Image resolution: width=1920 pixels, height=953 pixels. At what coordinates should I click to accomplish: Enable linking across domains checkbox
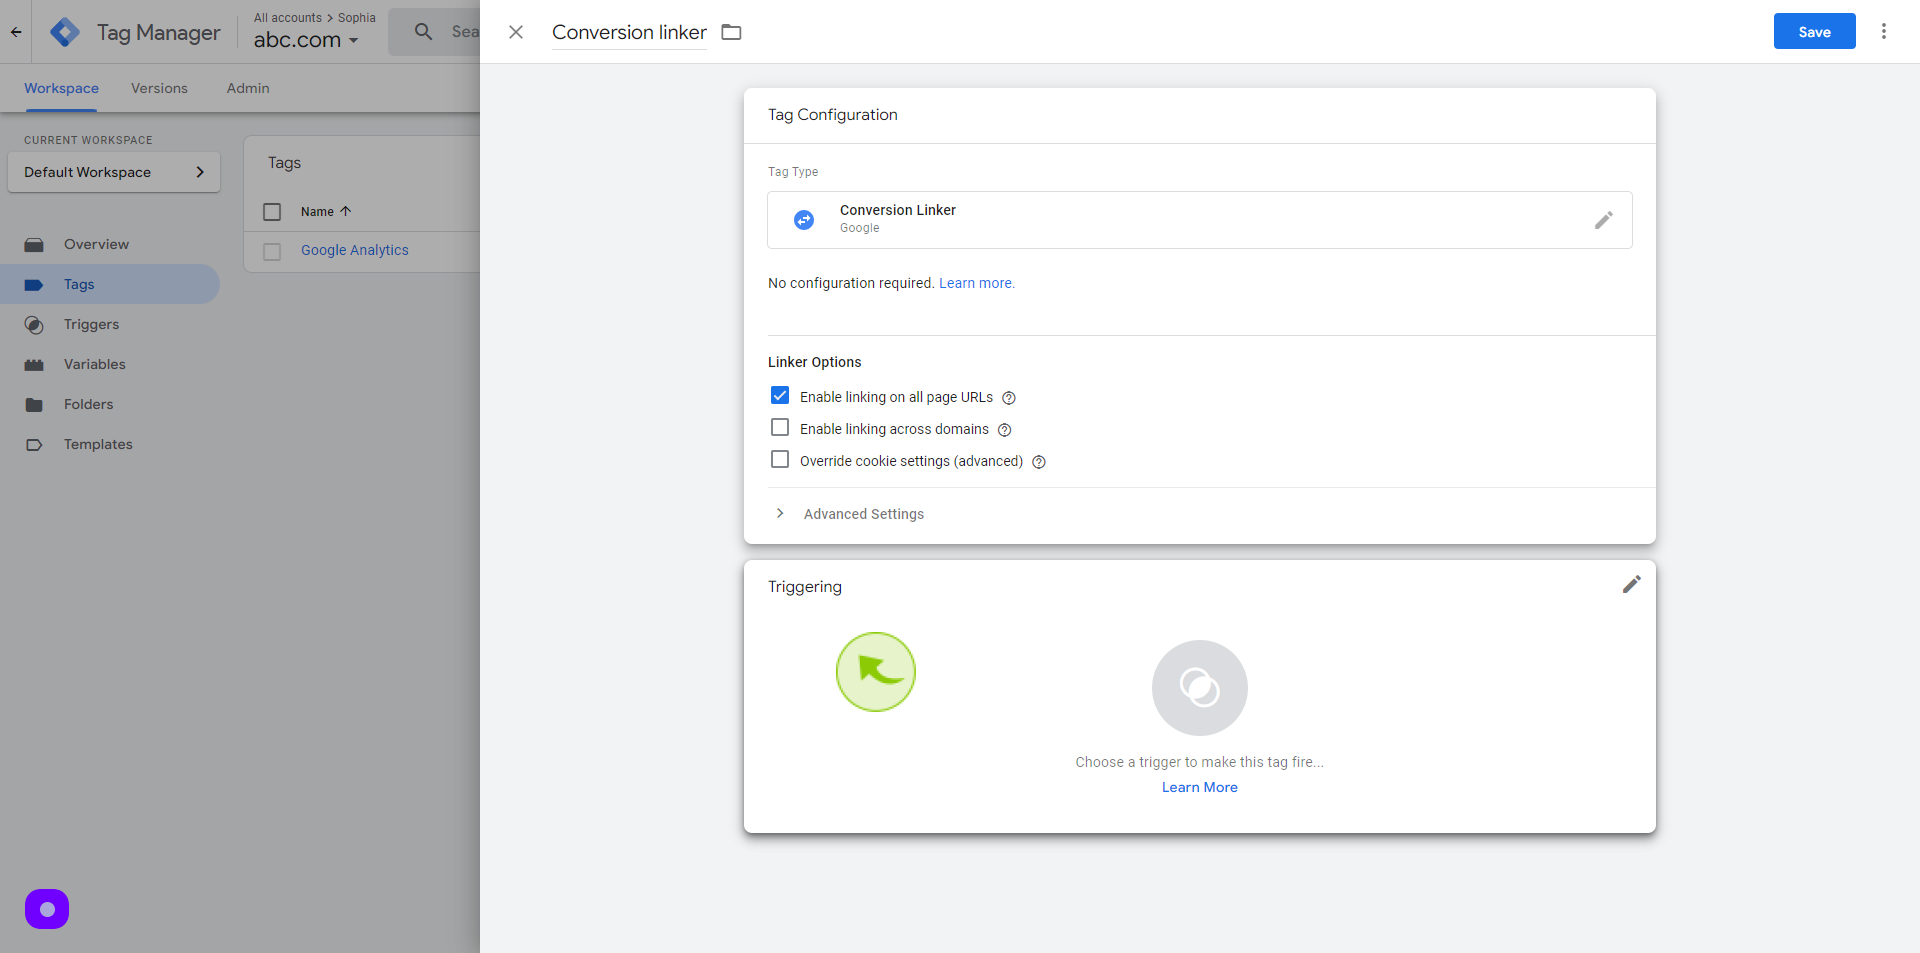(780, 428)
